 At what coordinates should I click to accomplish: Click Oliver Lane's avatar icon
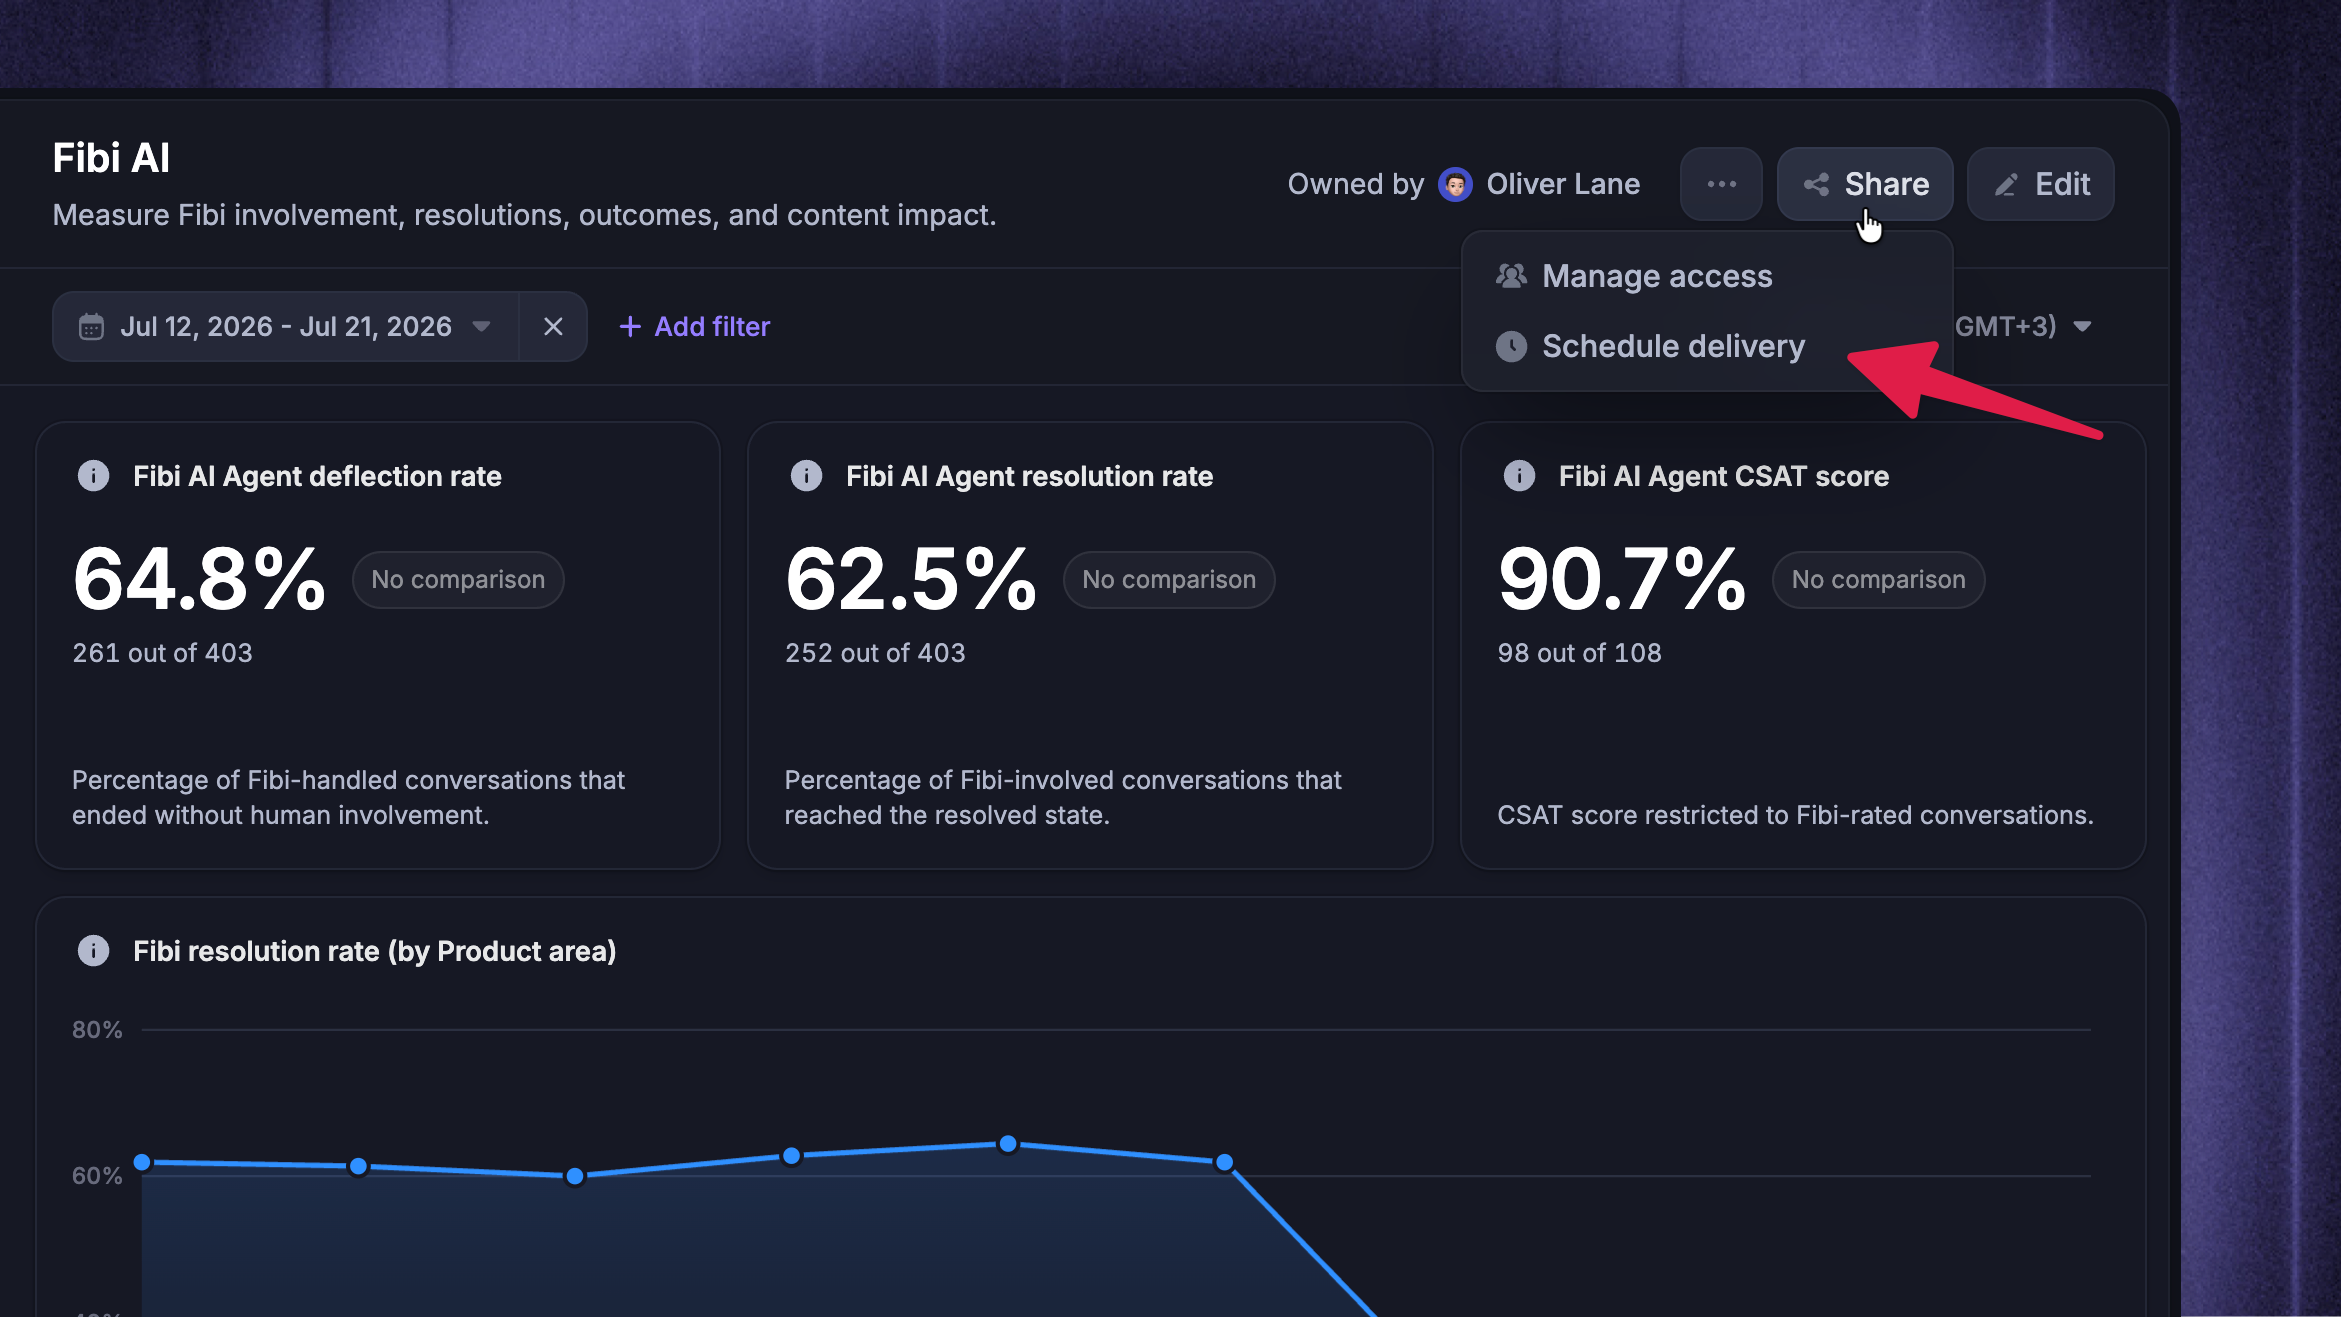1455,184
